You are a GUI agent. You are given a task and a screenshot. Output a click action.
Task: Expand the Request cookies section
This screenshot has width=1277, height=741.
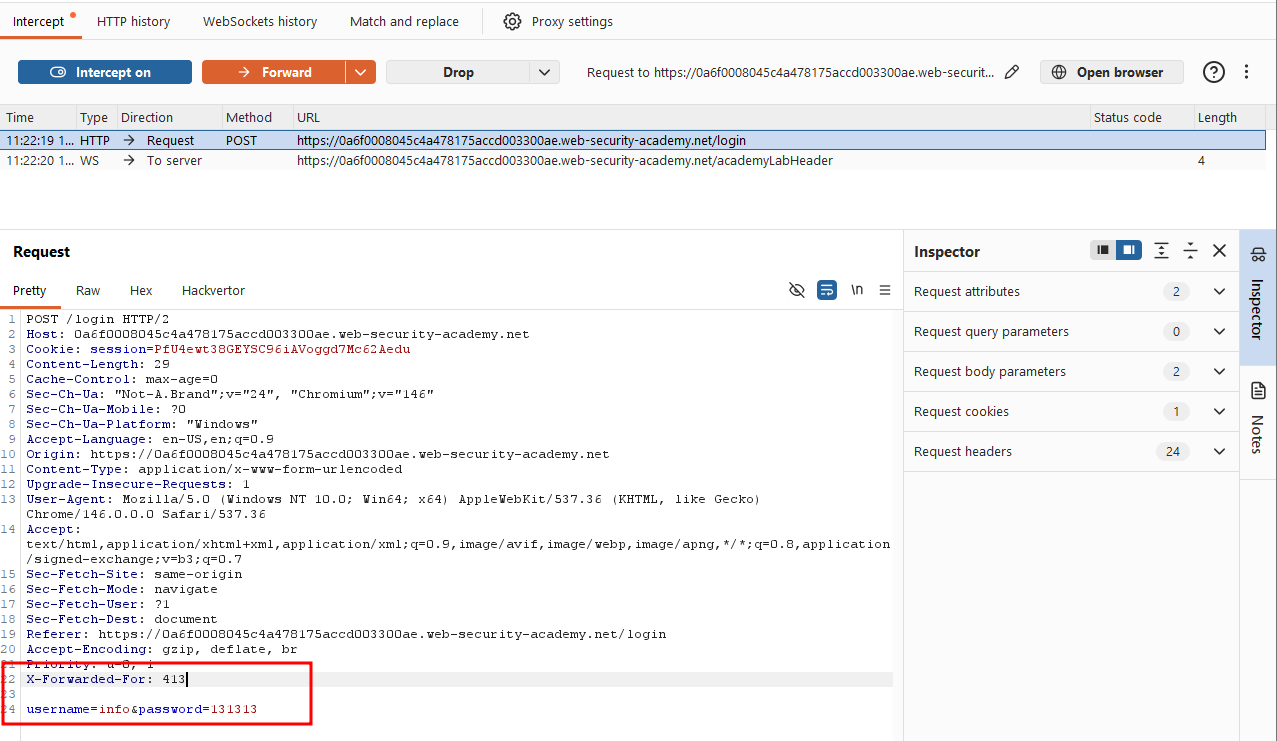pyautogui.click(x=1071, y=411)
